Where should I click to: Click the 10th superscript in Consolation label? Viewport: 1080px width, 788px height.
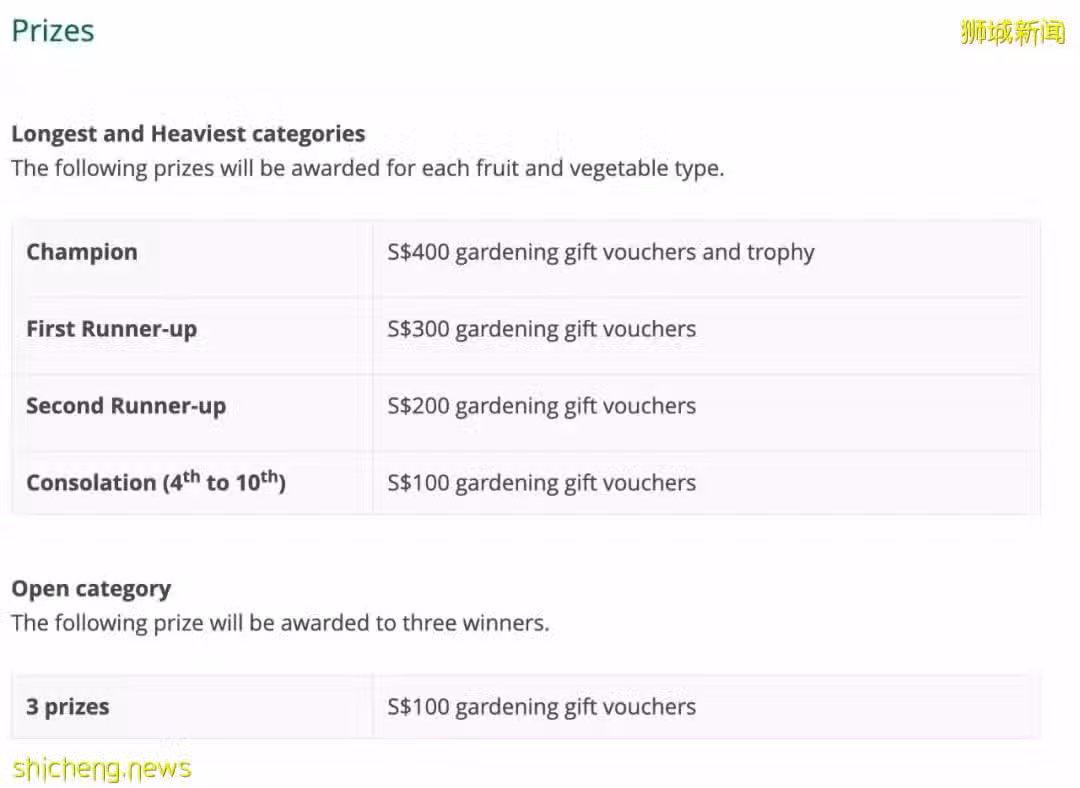click(x=257, y=480)
